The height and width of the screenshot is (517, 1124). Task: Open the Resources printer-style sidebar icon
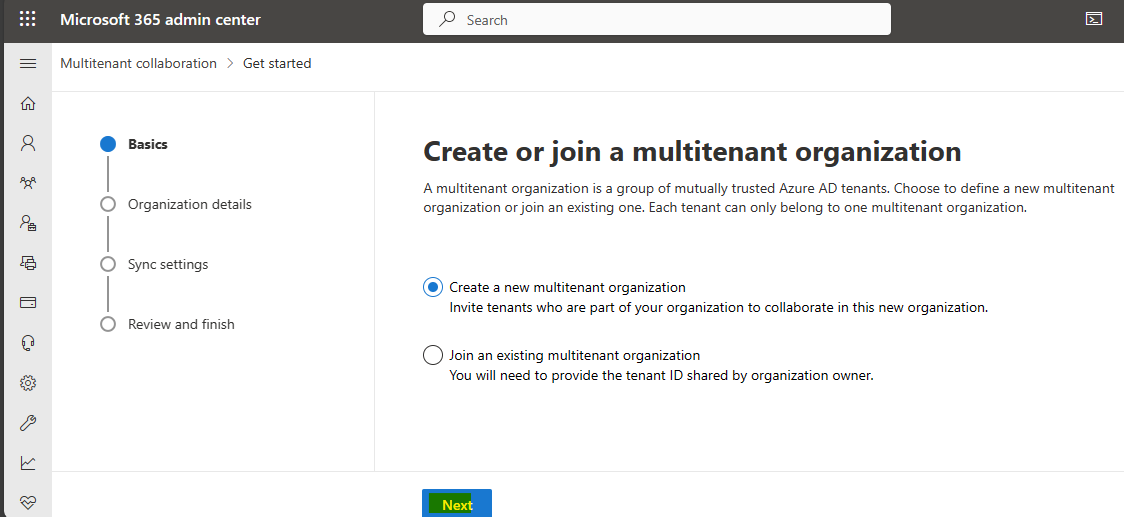coord(28,263)
